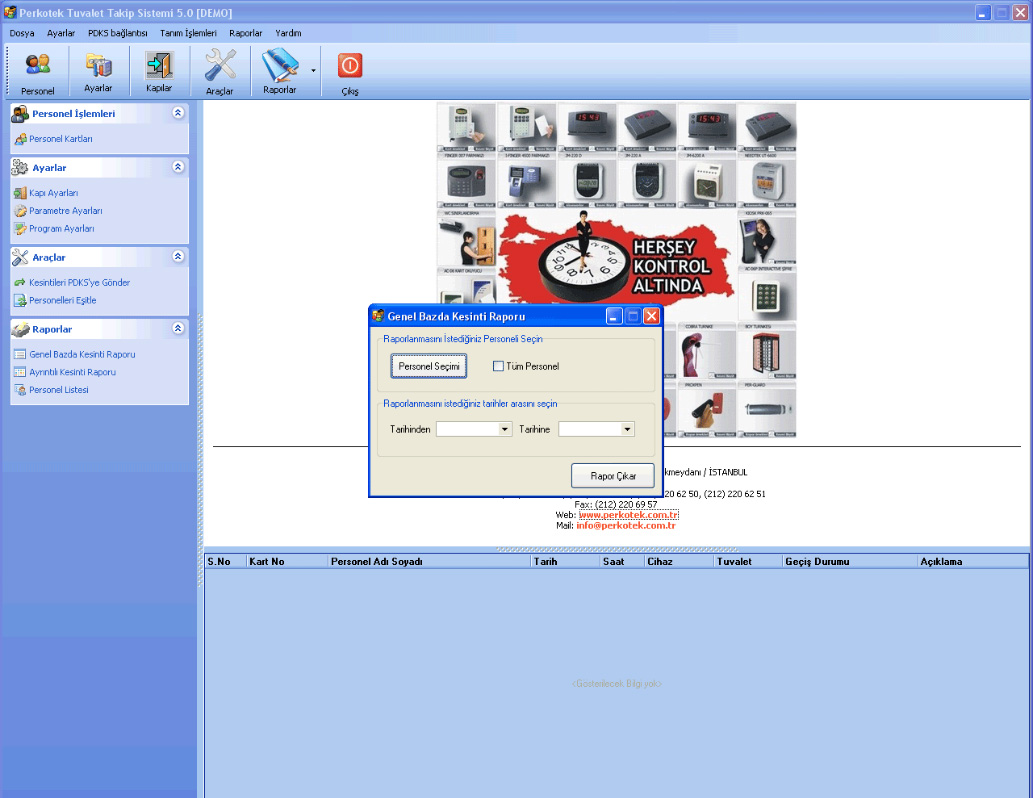Collapse the Personel İşlemleri panel
The width and height of the screenshot is (1033, 798).
point(178,114)
